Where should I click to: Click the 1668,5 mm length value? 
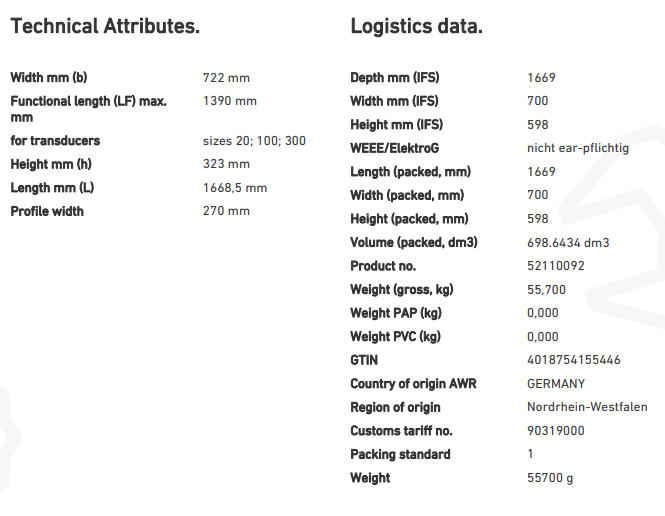[x=235, y=188]
